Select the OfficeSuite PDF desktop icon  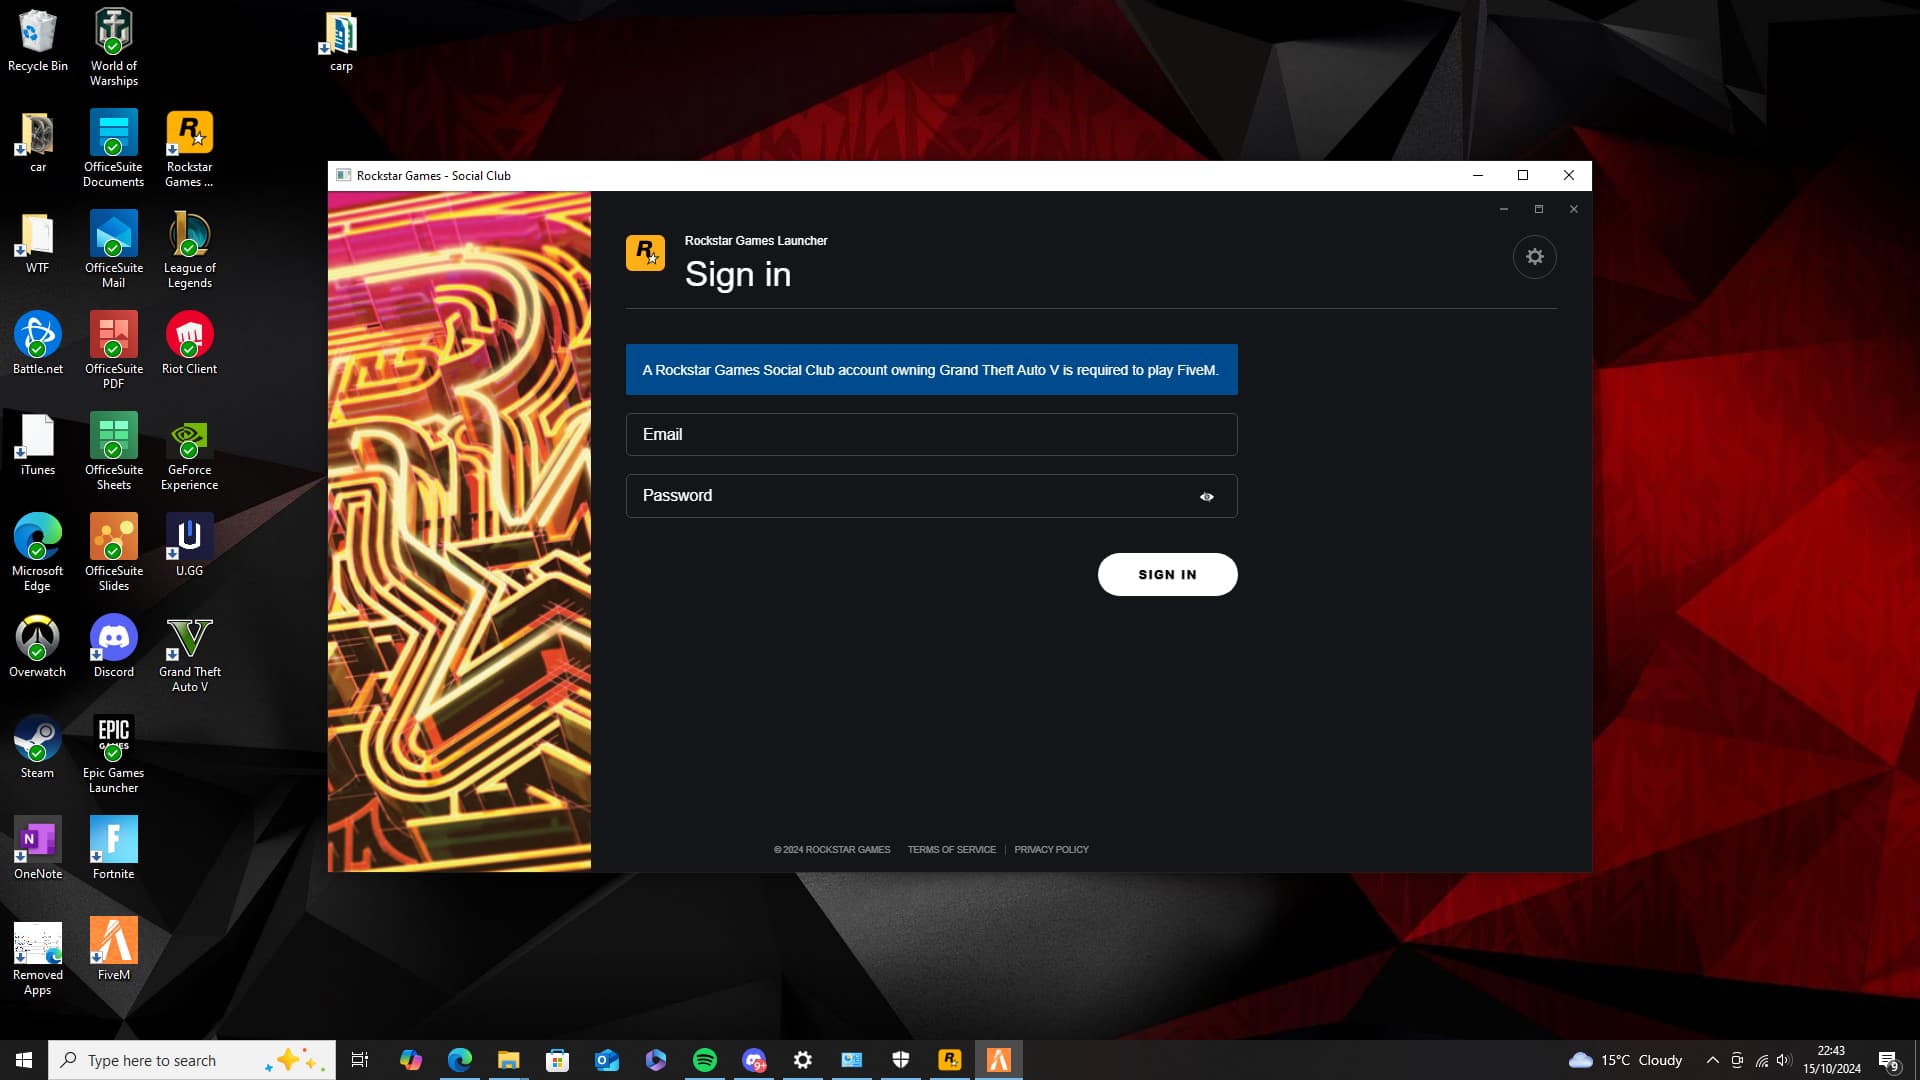(113, 351)
